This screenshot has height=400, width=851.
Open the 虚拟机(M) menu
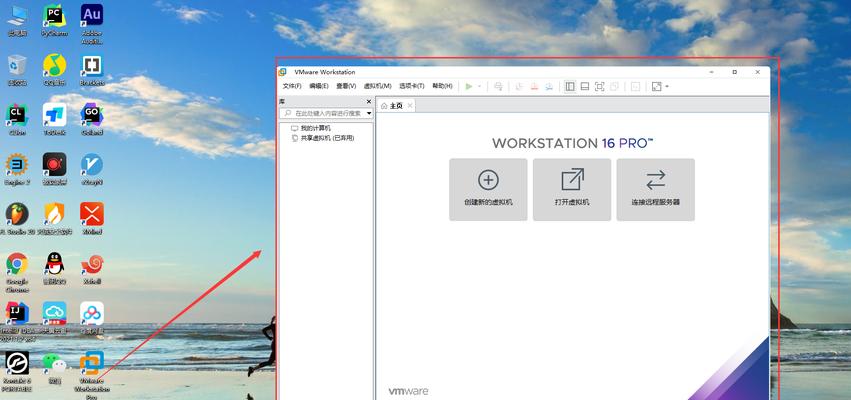pos(377,86)
